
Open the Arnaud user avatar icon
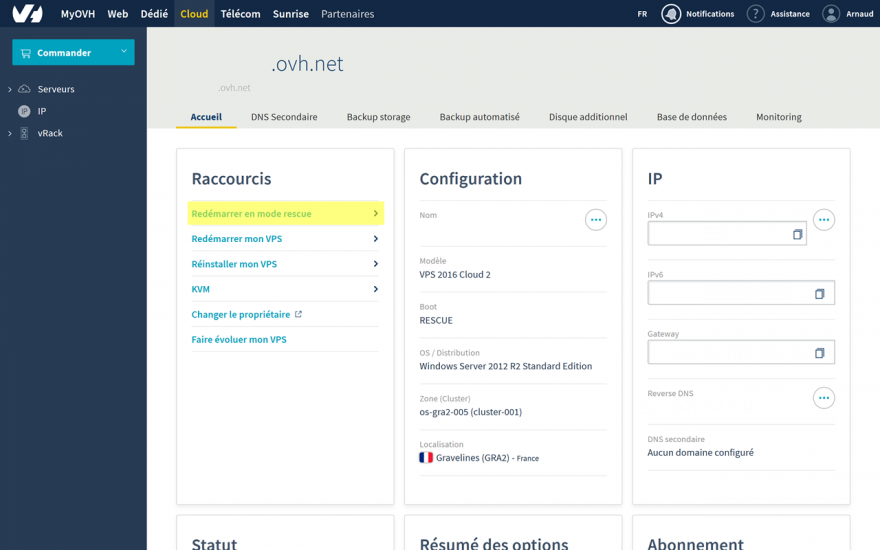coord(831,14)
